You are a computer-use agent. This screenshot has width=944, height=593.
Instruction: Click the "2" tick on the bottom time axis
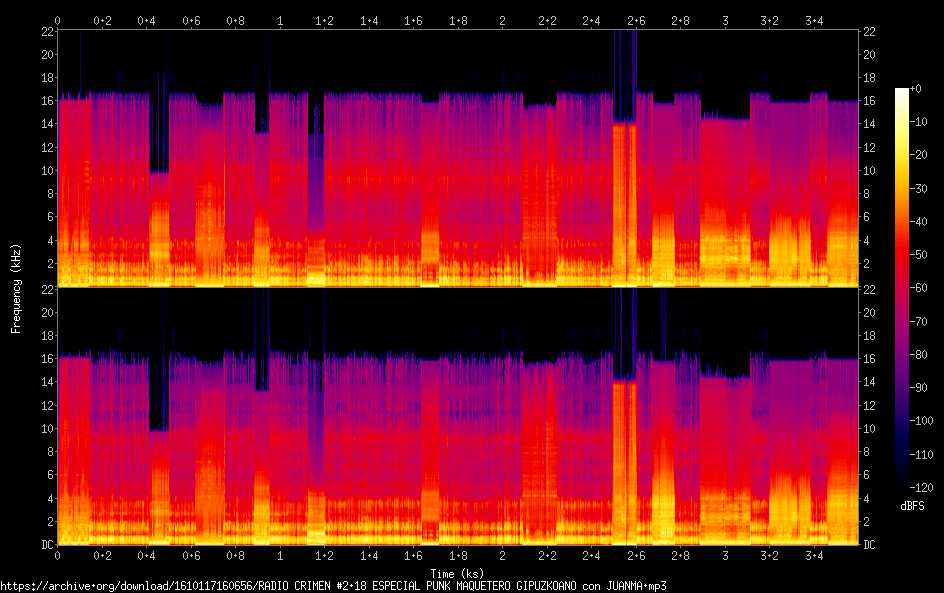pyautogui.click(x=503, y=556)
